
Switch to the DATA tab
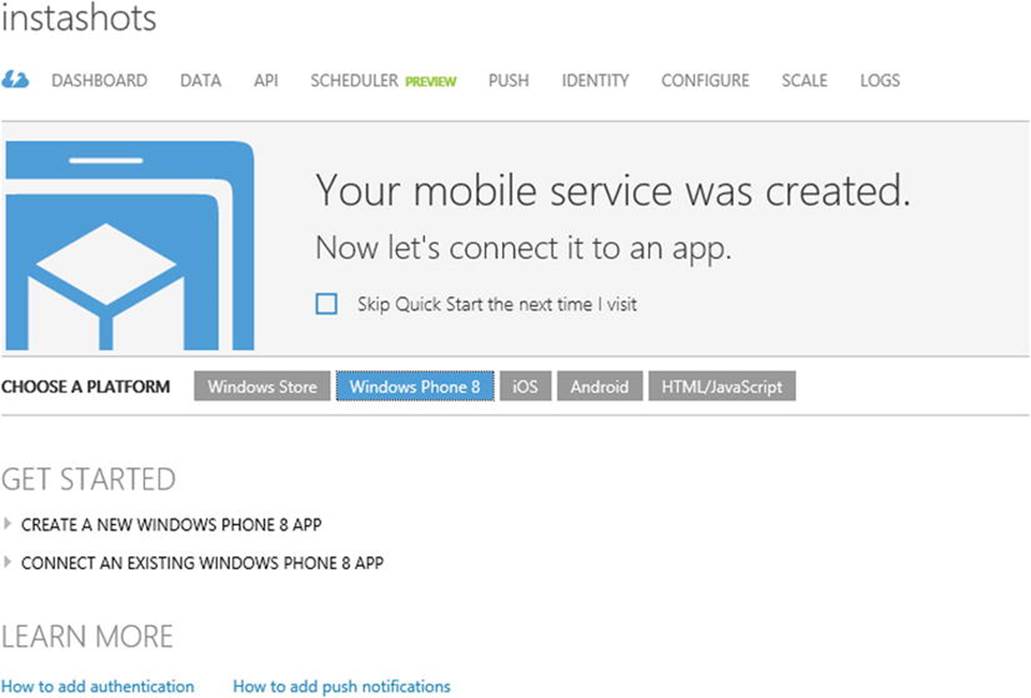point(201,81)
